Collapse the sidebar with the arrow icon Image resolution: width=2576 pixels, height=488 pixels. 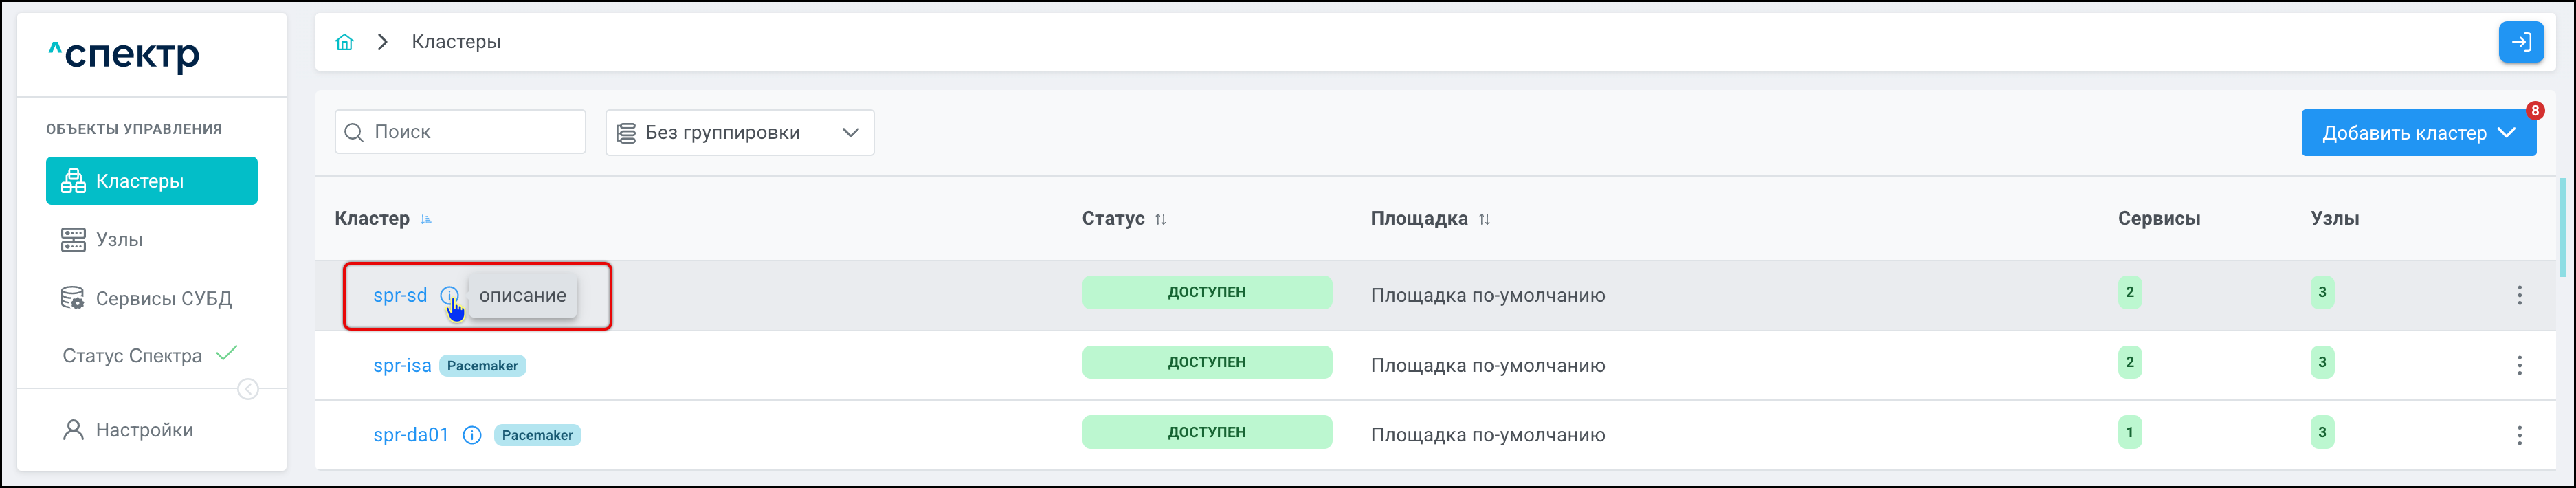(x=248, y=389)
